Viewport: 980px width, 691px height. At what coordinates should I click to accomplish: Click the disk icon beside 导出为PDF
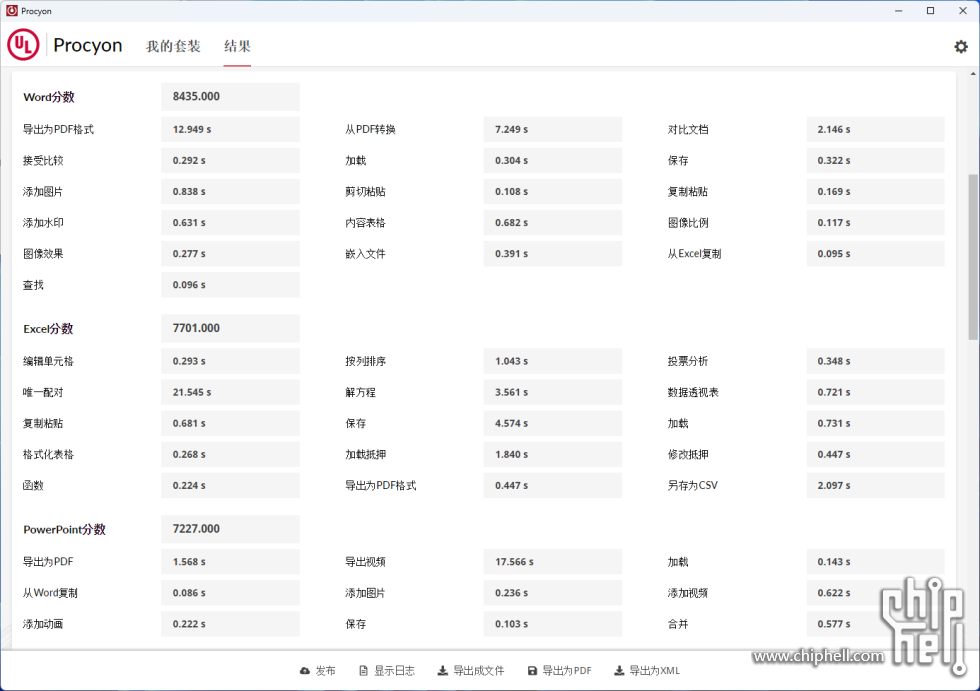pos(532,670)
